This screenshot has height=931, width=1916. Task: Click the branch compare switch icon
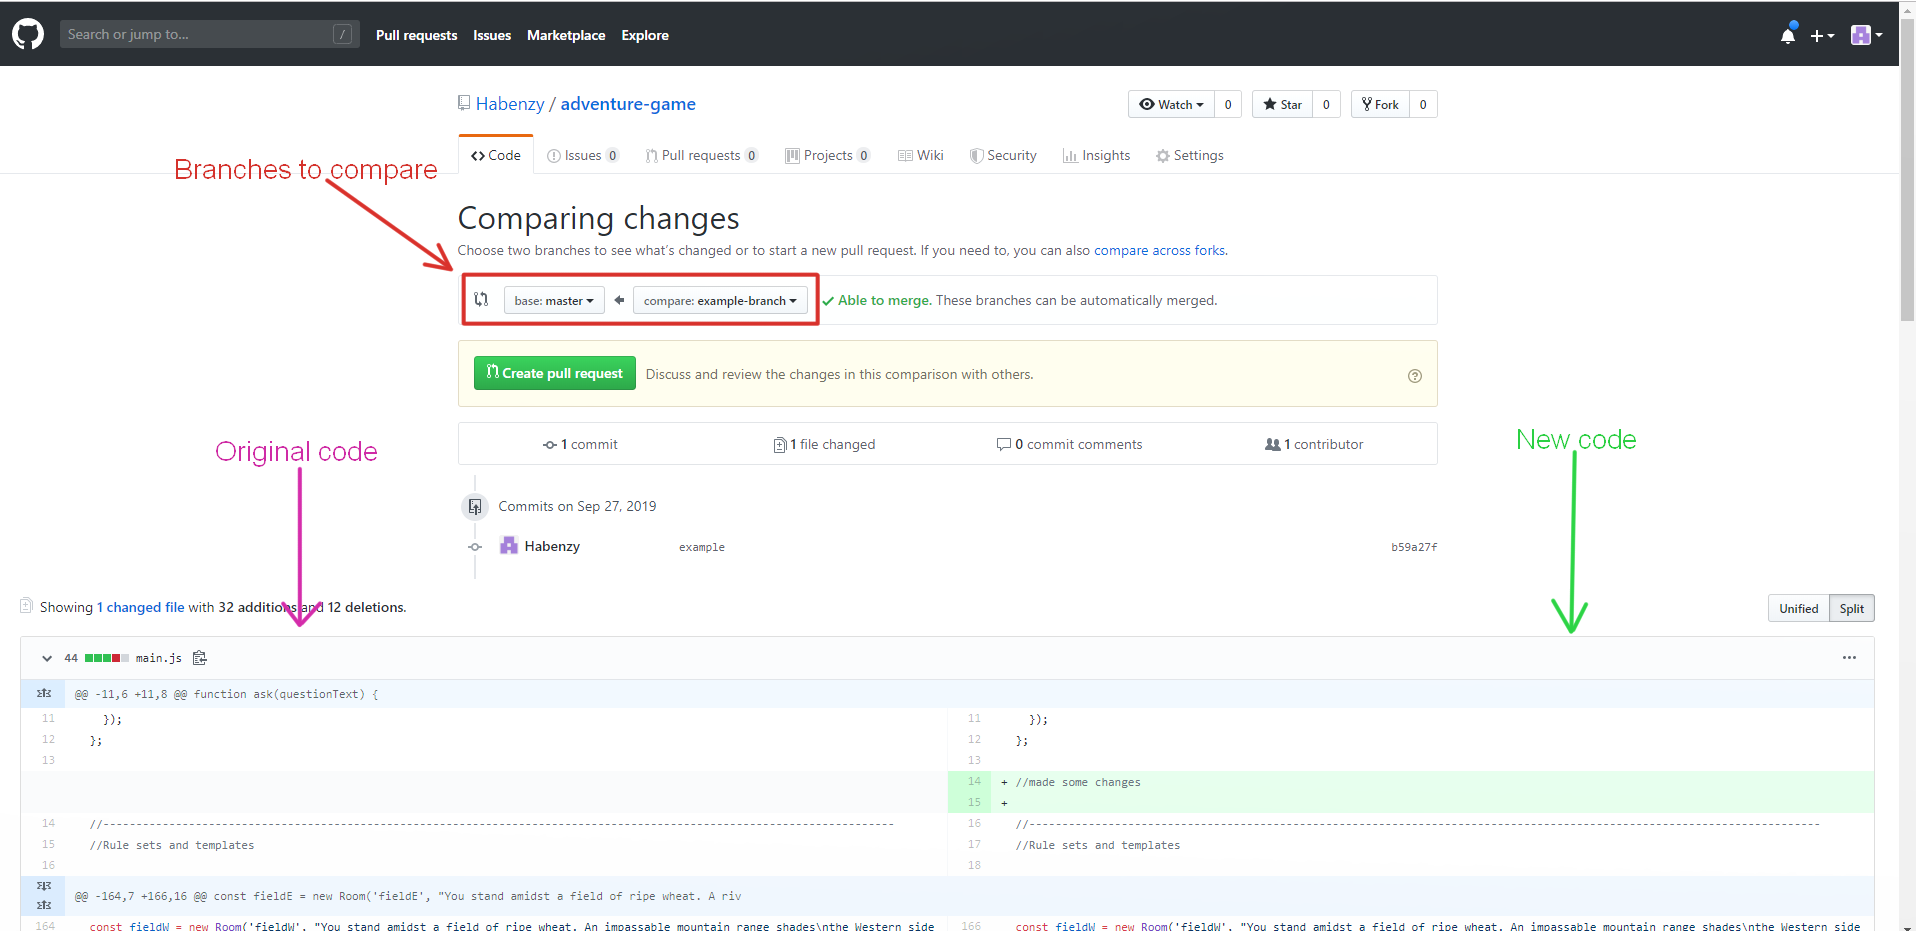pyautogui.click(x=481, y=299)
